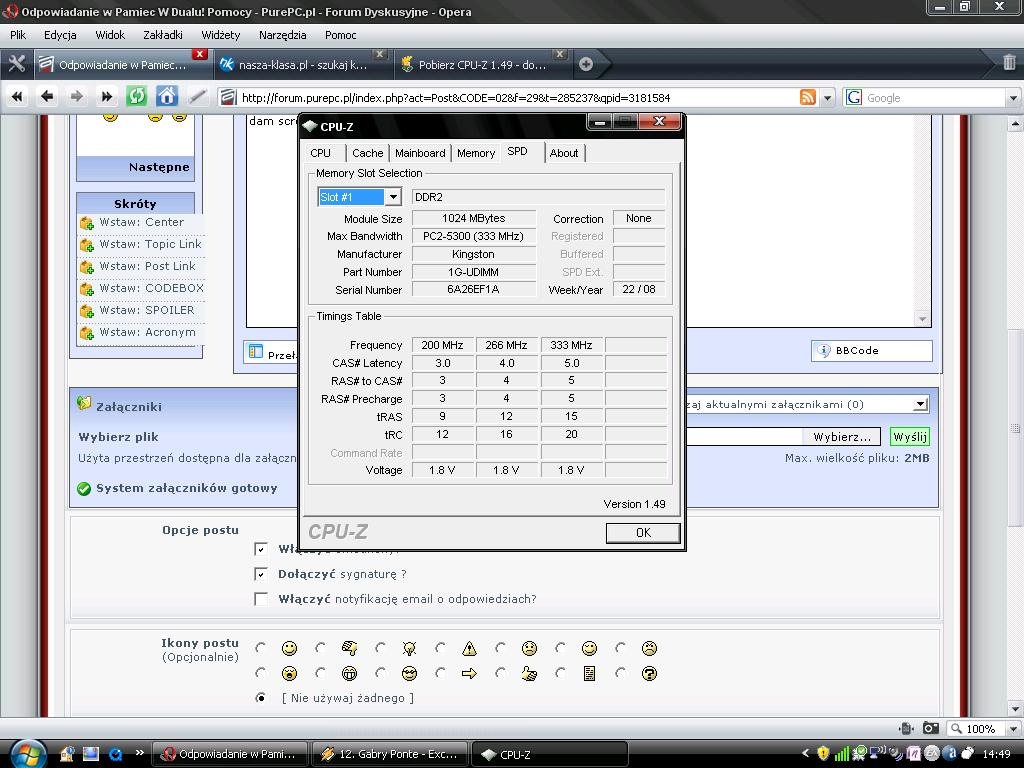Go back with the Back arrow
Screen dimensions: 1024x768
click(47, 97)
